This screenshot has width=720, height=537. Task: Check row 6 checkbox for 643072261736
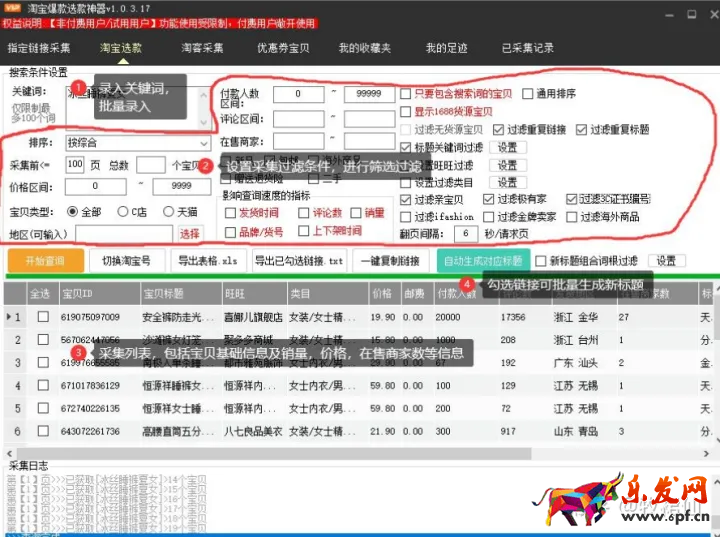click(x=43, y=431)
